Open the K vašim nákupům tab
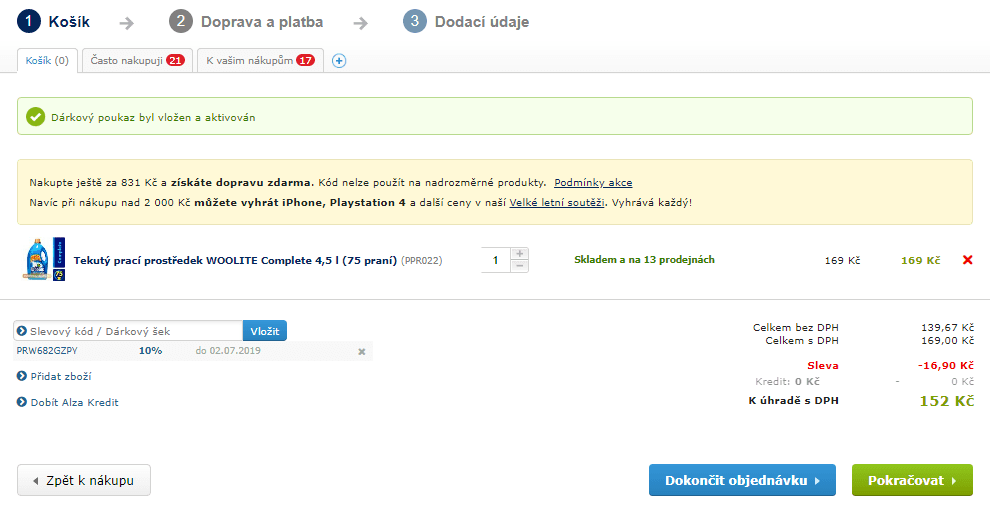 [260, 61]
